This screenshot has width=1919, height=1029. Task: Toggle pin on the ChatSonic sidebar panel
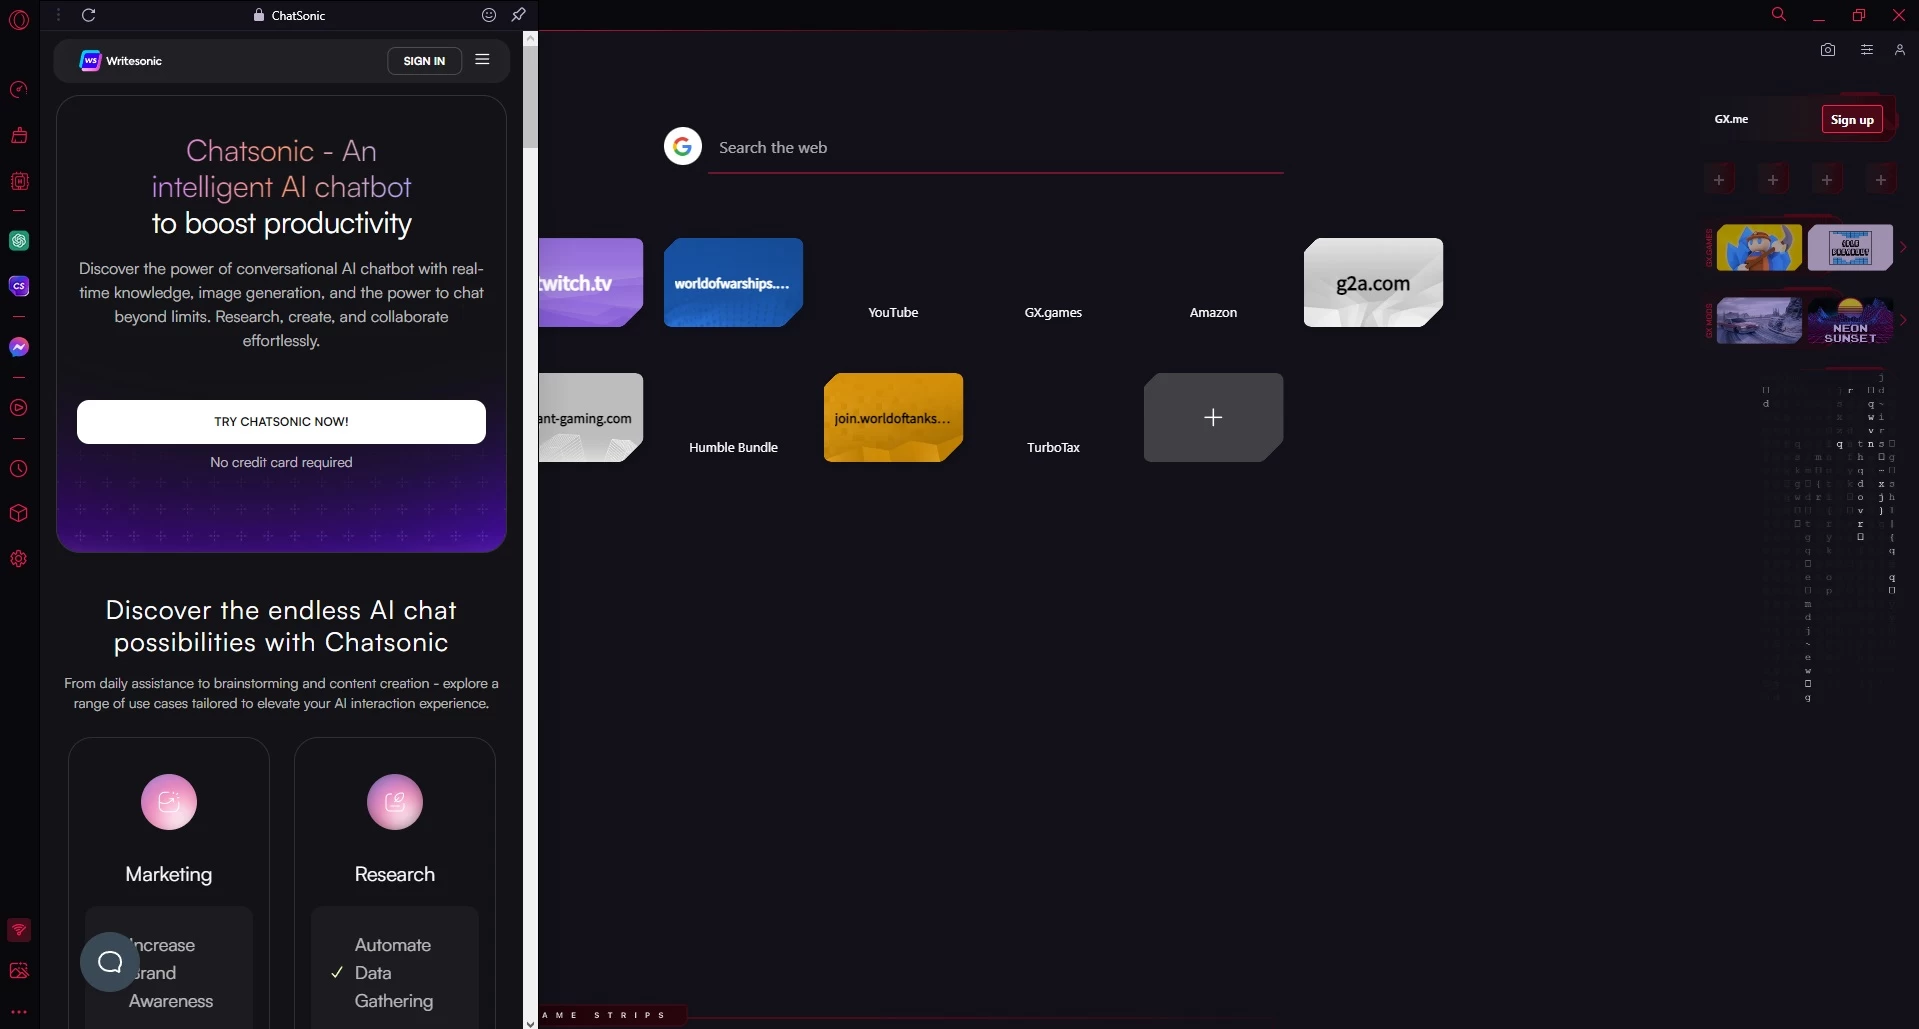(518, 15)
